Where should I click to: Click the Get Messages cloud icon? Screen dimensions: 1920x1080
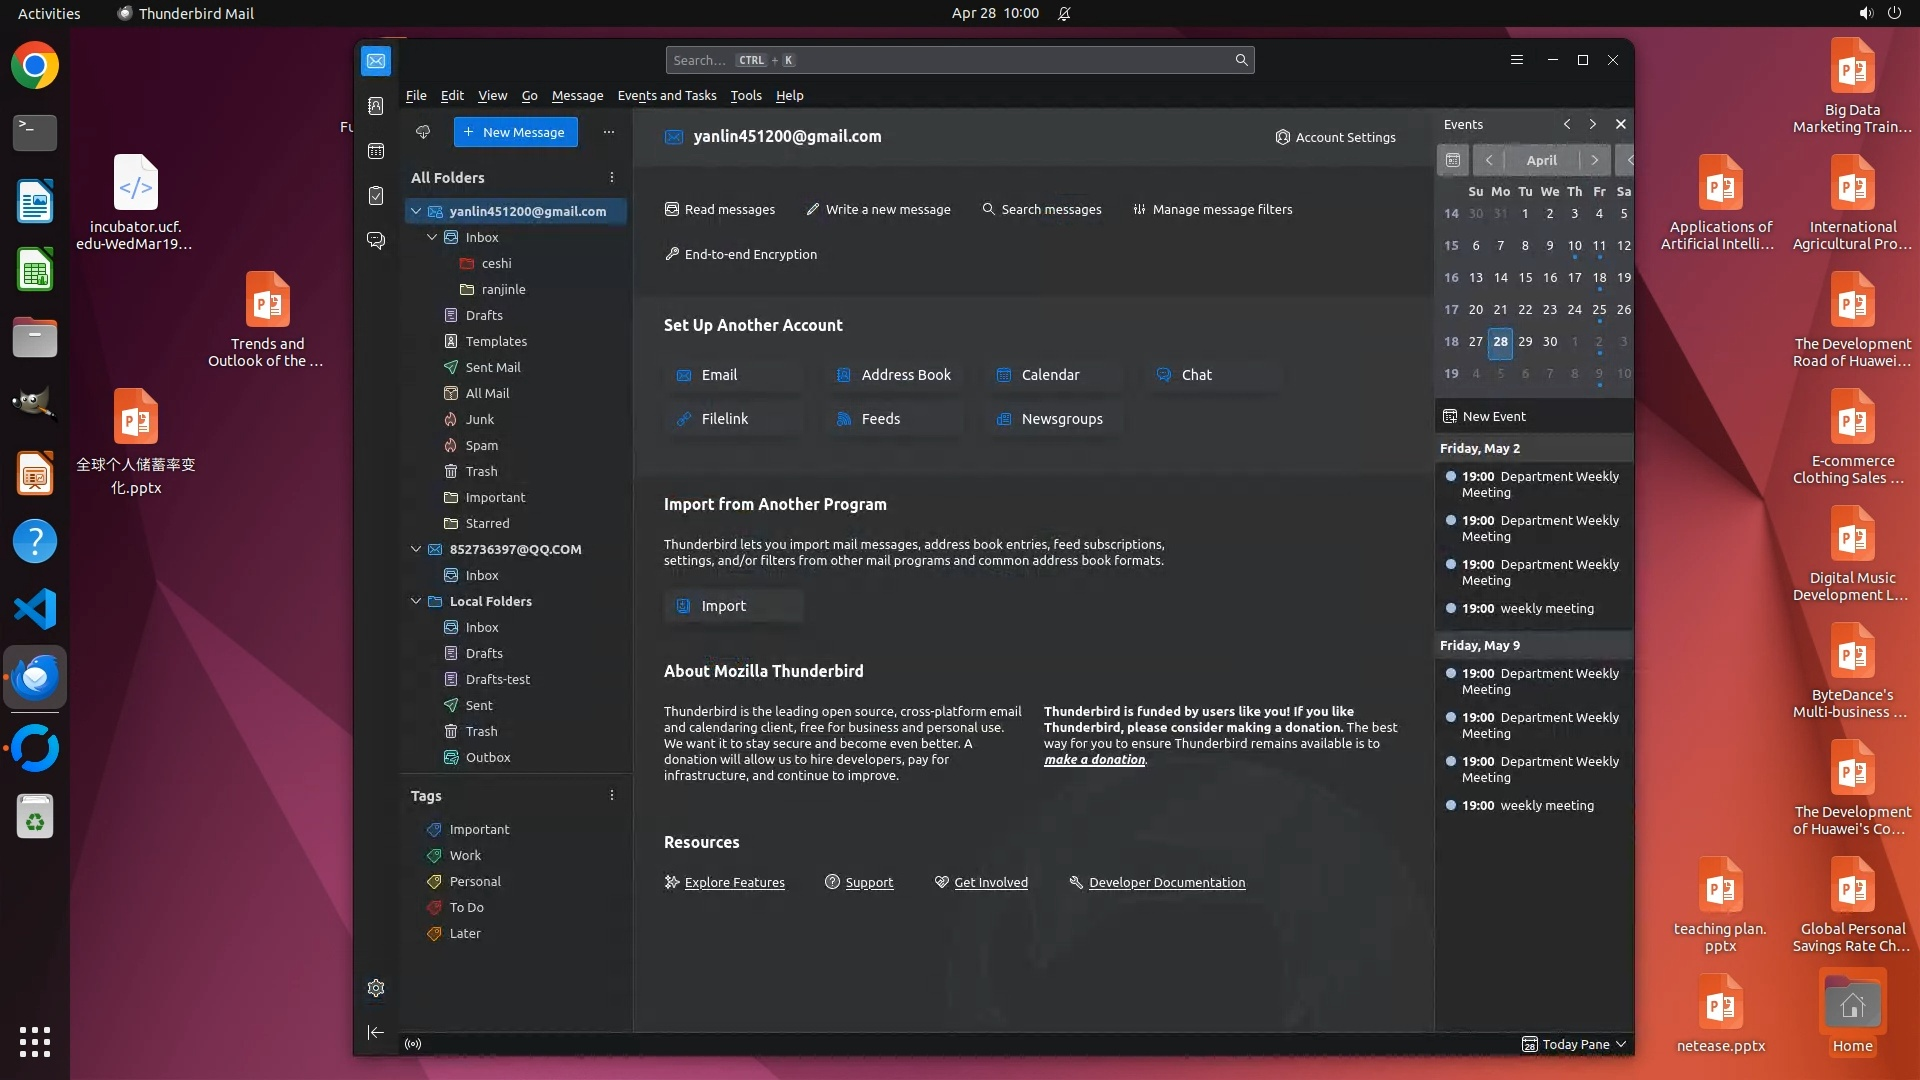tap(423, 132)
